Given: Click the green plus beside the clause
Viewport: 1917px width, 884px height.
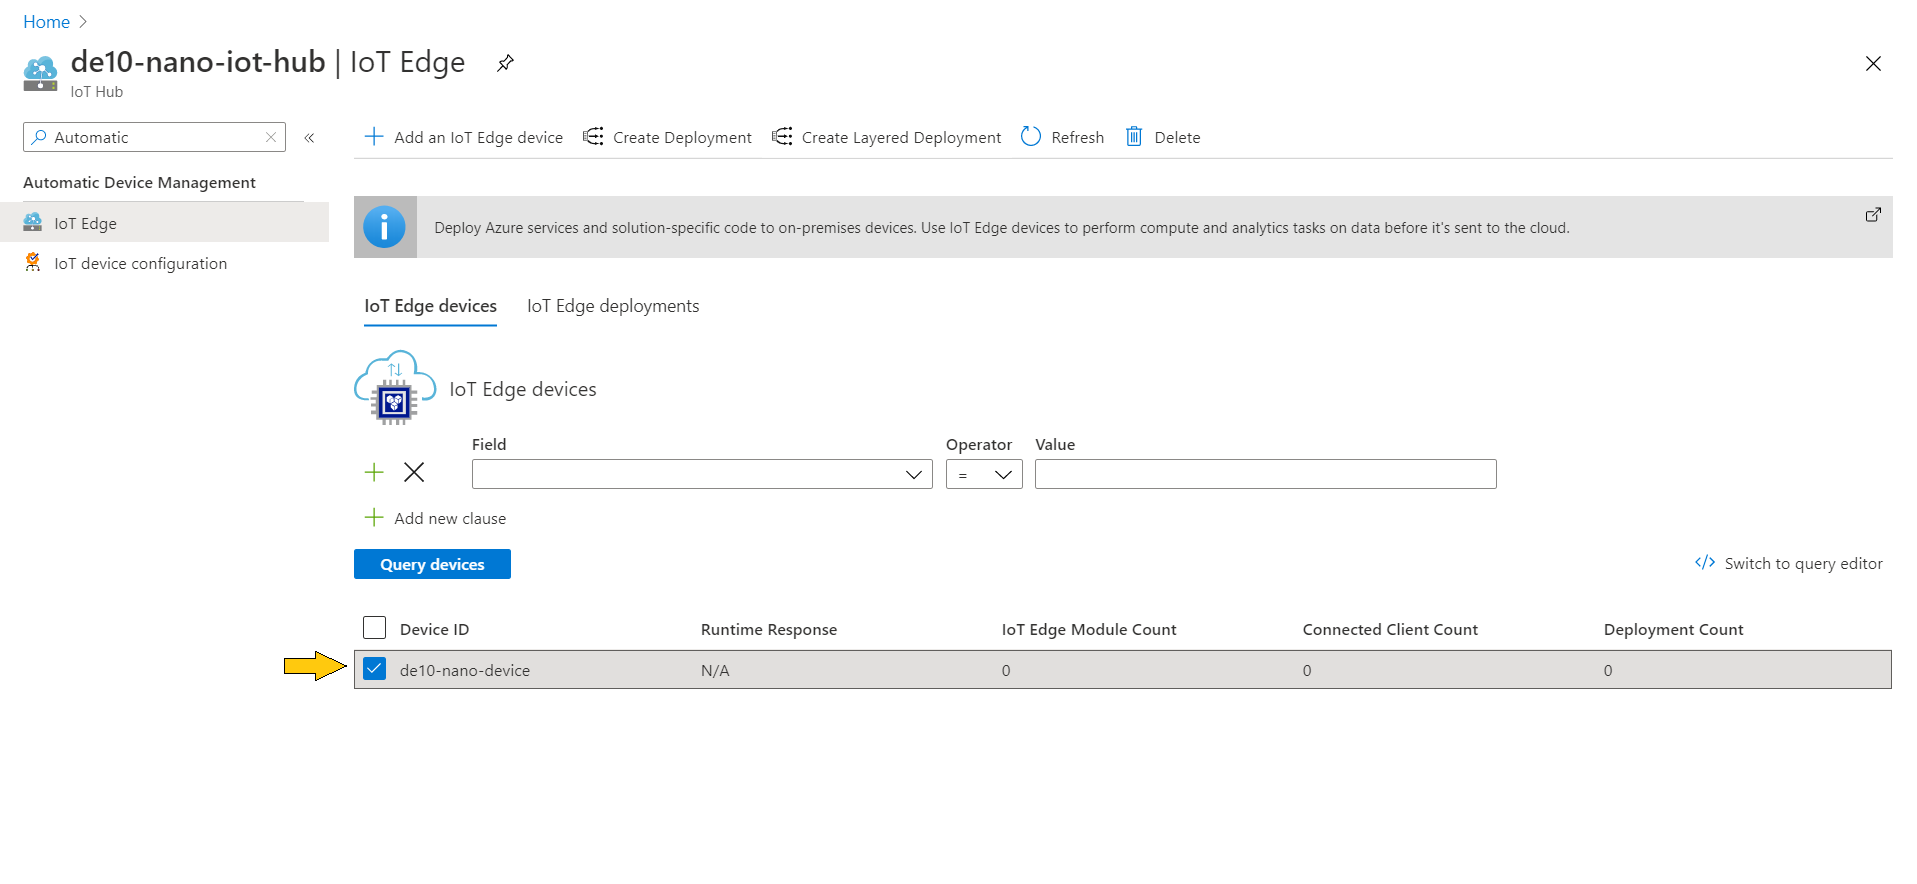Looking at the screenshot, I should [x=374, y=473].
